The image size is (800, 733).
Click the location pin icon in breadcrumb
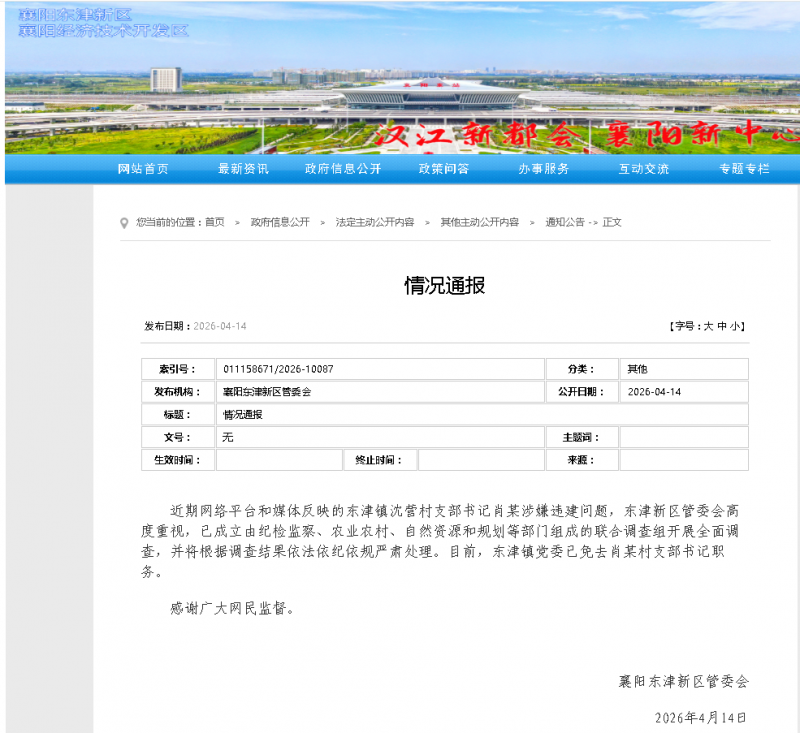pyautogui.click(x=124, y=222)
